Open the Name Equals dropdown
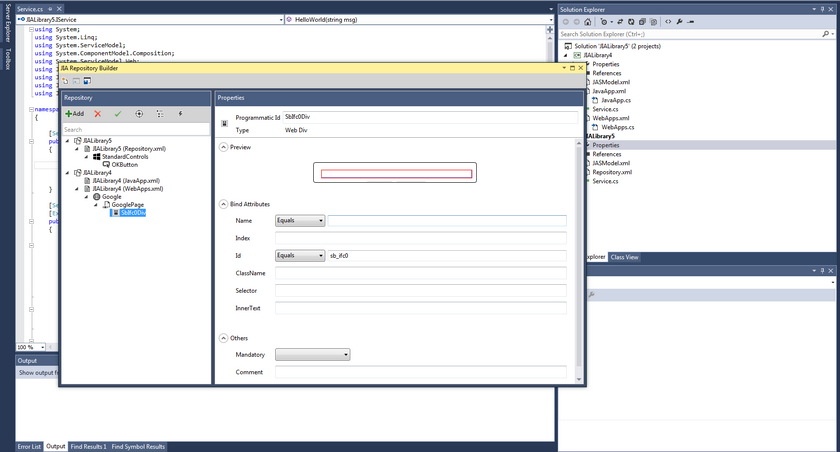This screenshot has width=840, height=452. 300,221
